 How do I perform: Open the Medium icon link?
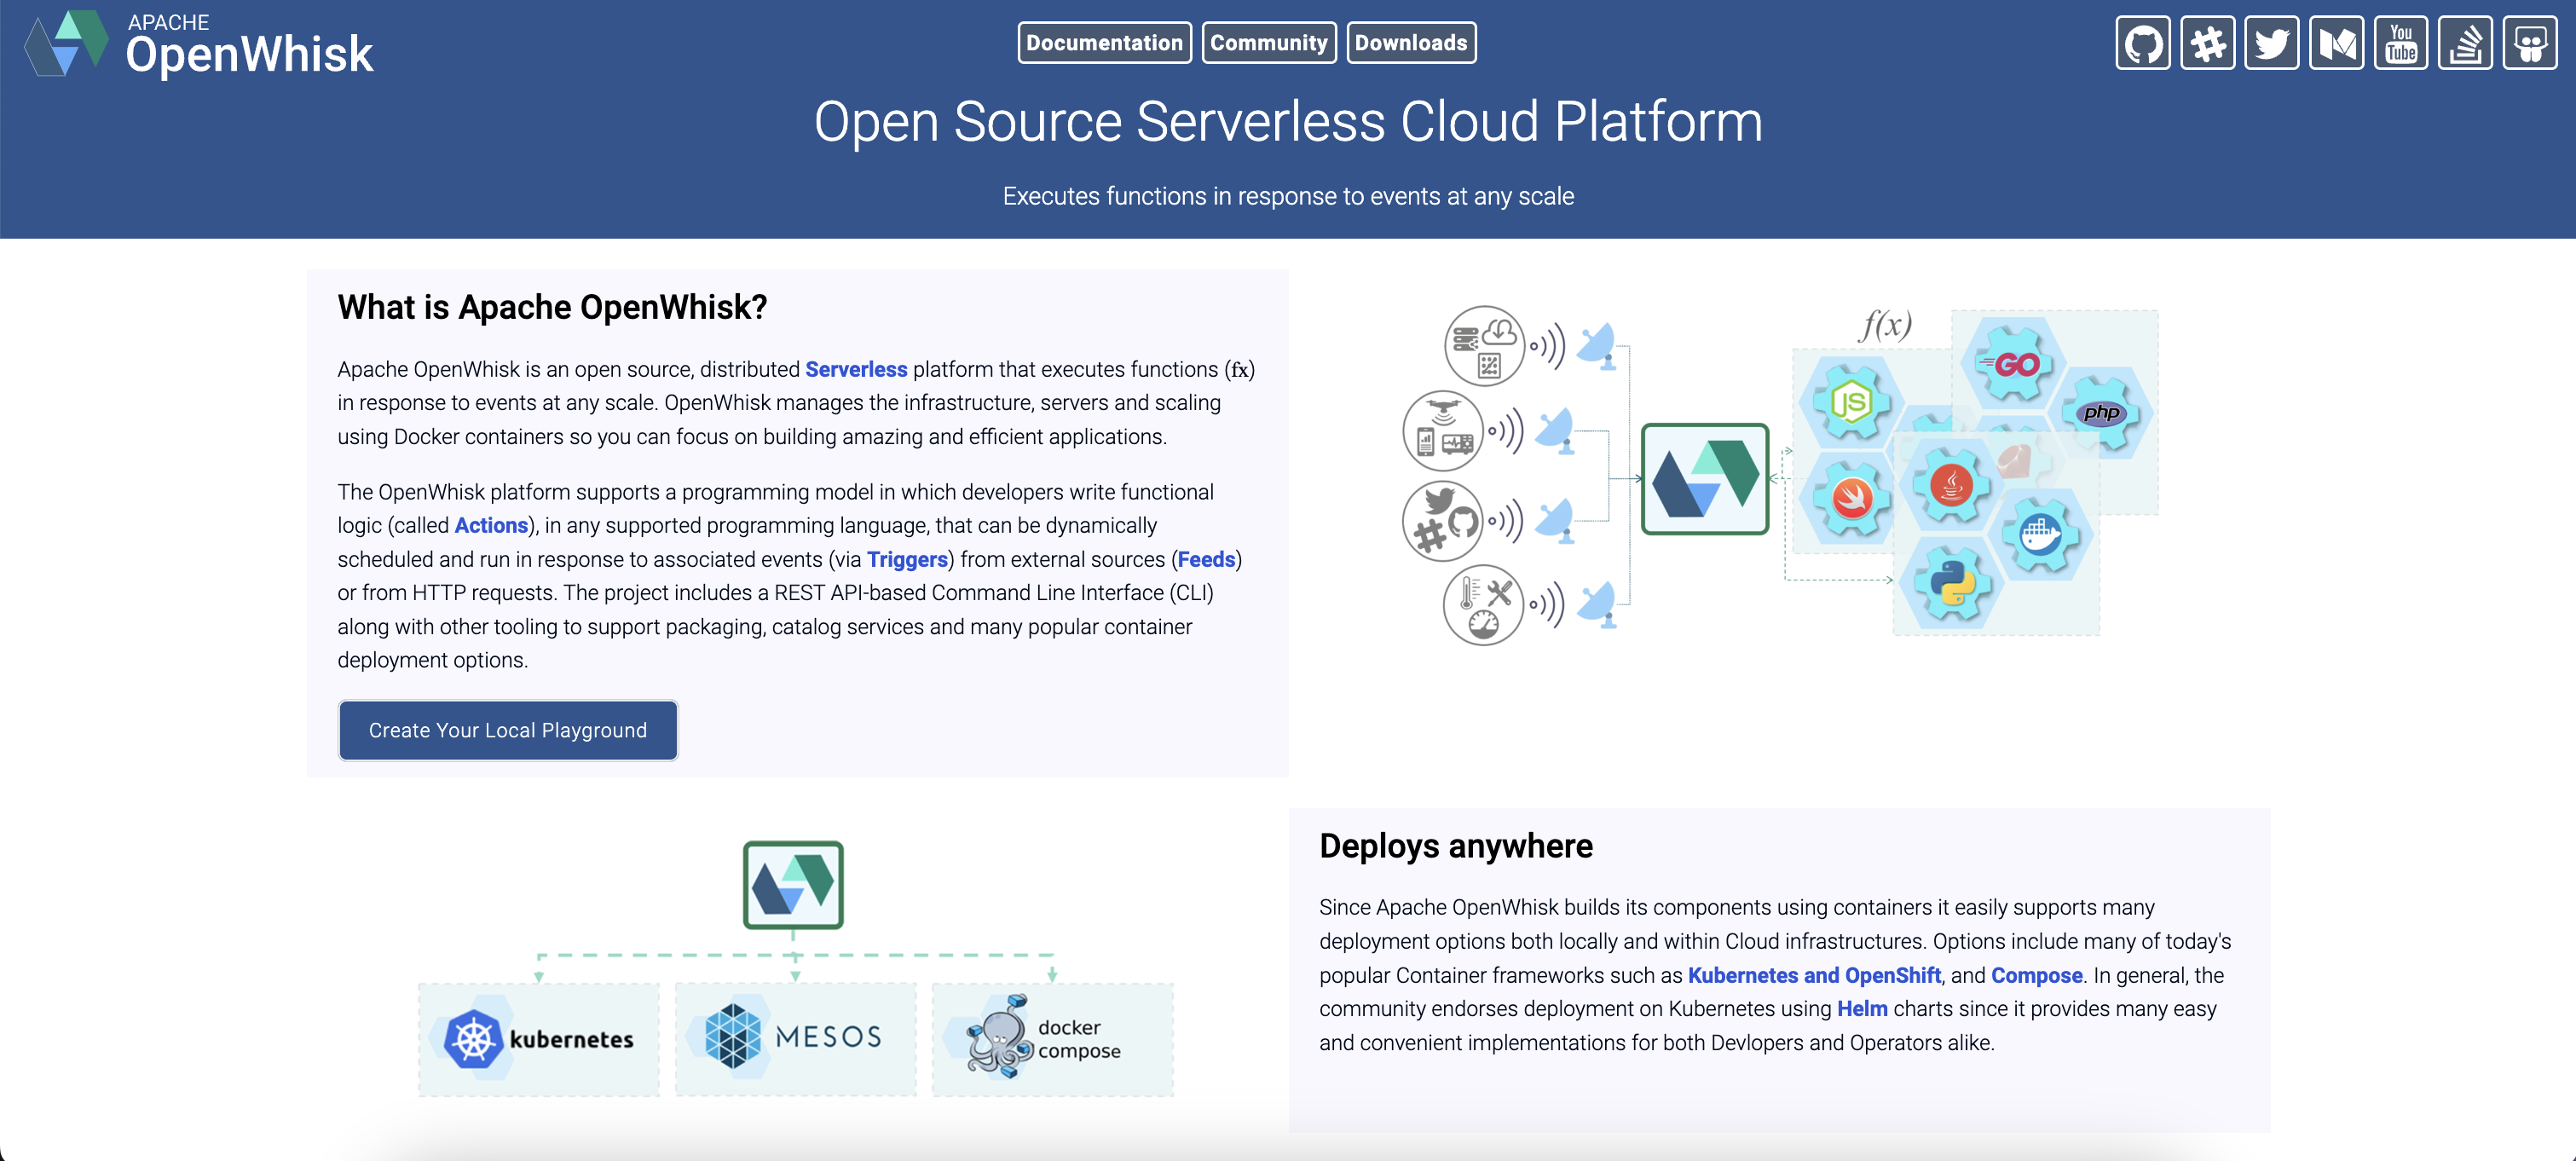tap(2336, 43)
